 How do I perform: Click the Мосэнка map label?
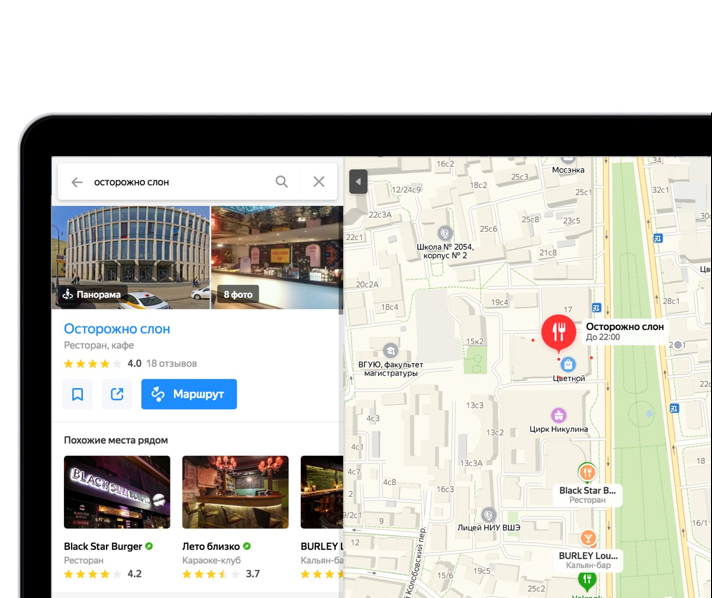[x=568, y=170]
